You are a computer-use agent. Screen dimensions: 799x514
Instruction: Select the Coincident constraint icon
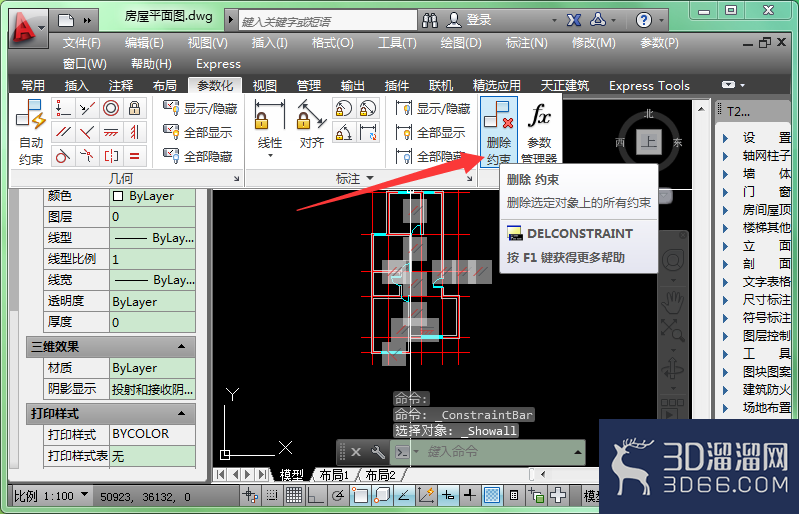pos(63,108)
